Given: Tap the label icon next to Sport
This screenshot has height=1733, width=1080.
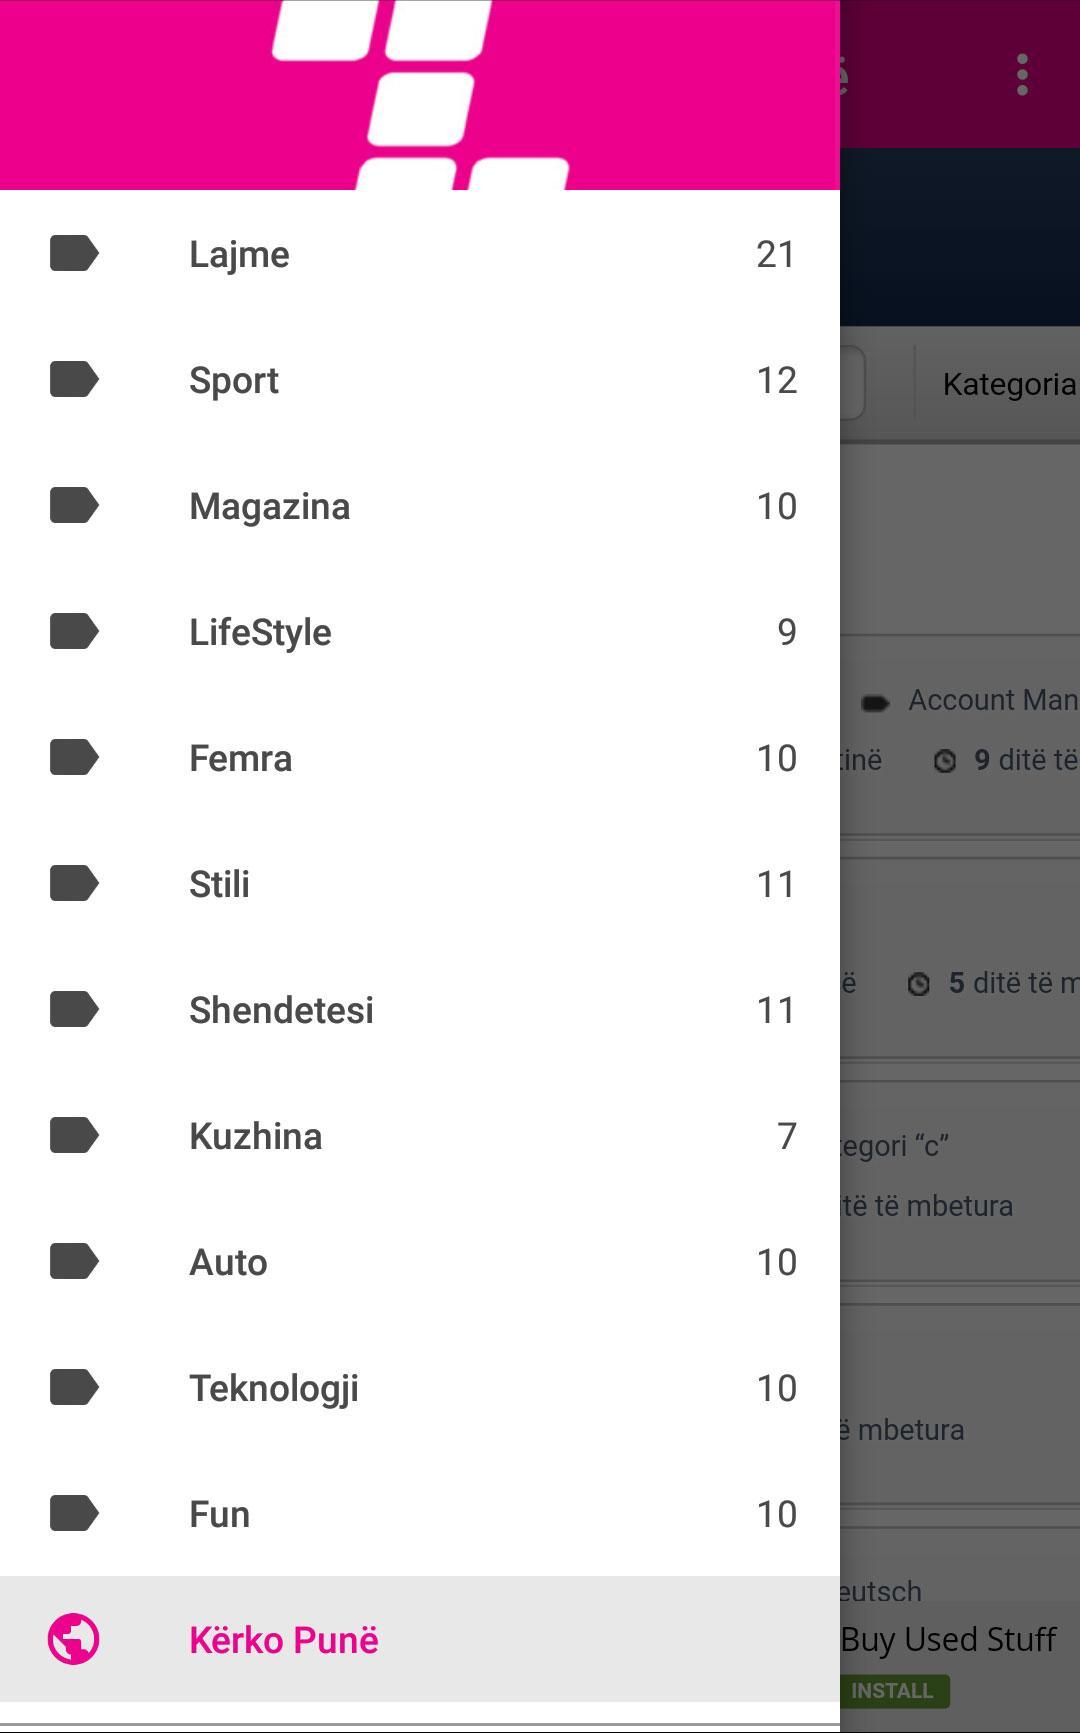Looking at the screenshot, I should point(74,380).
